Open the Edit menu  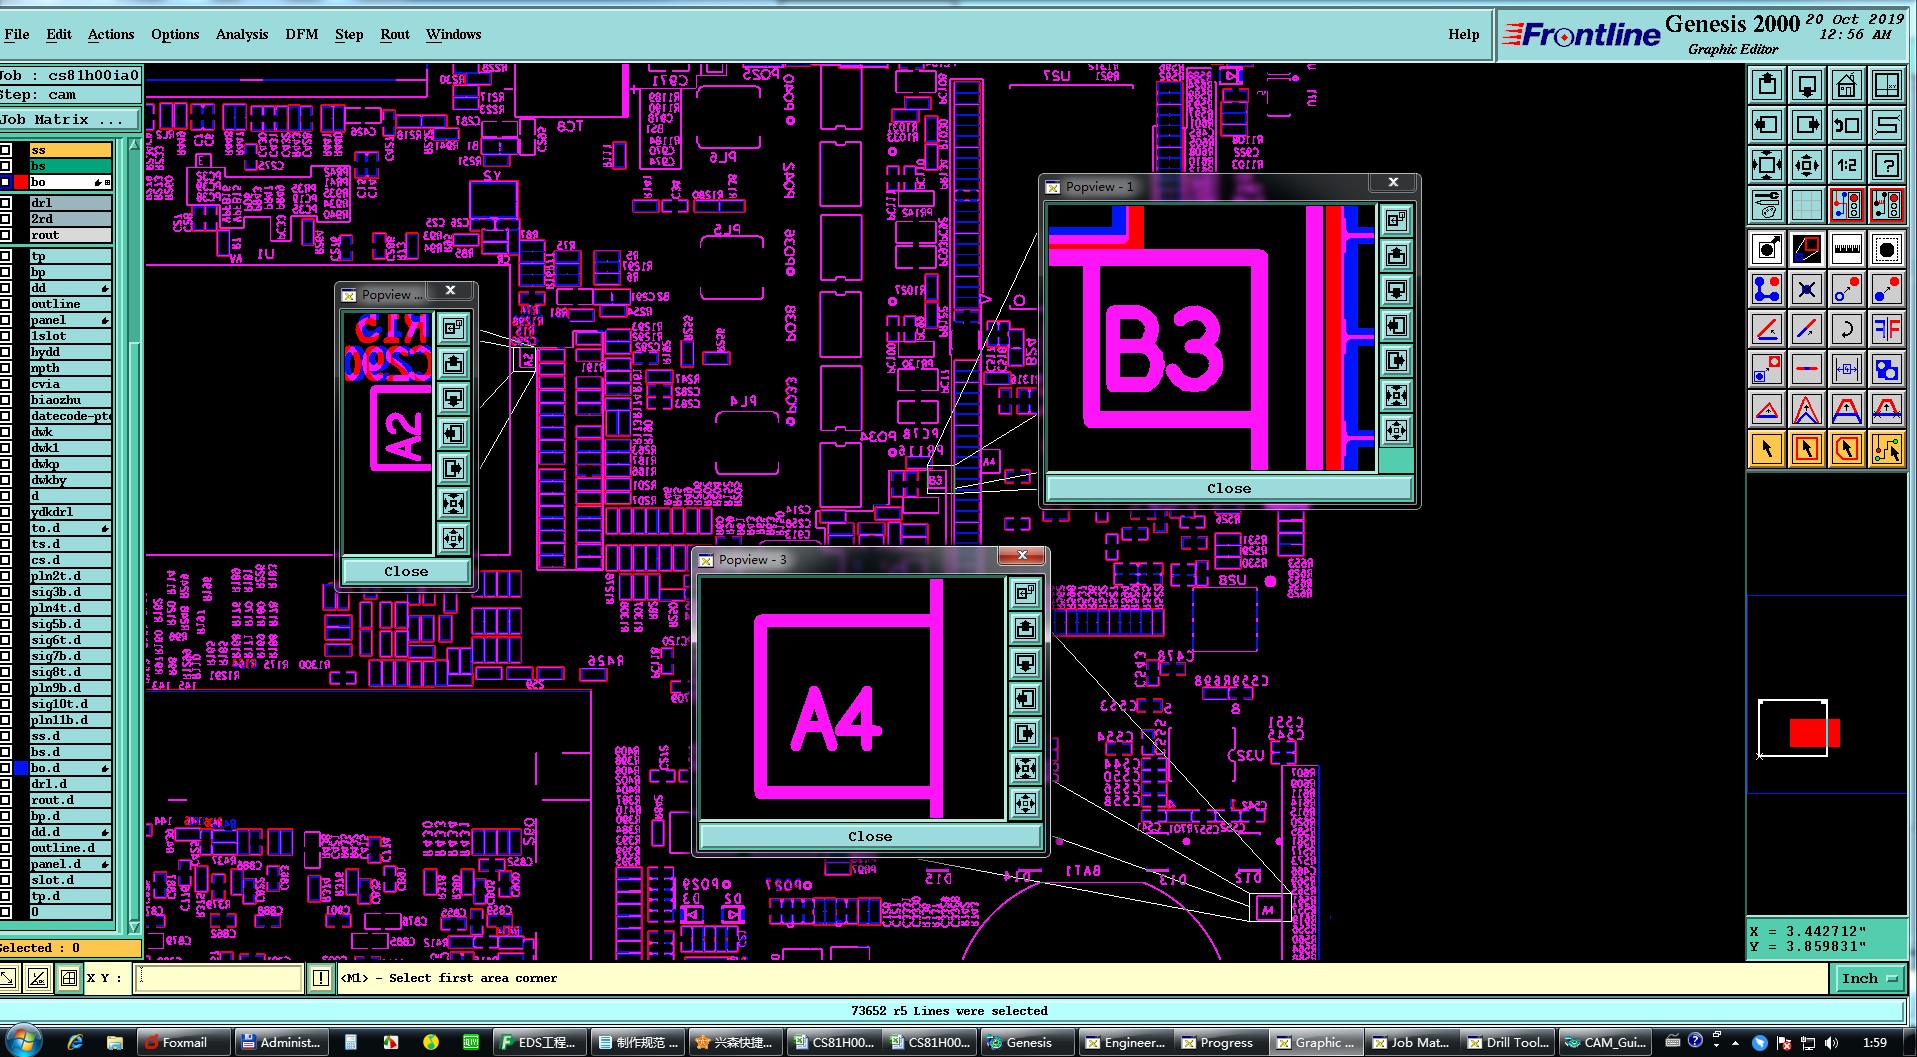59,34
